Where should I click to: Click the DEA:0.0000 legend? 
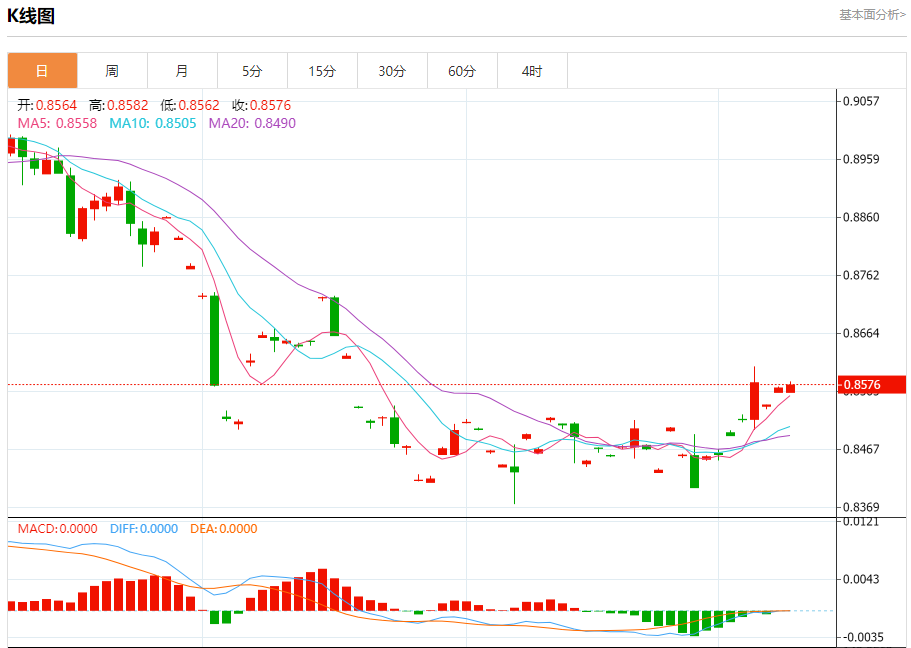click(x=224, y=529)
